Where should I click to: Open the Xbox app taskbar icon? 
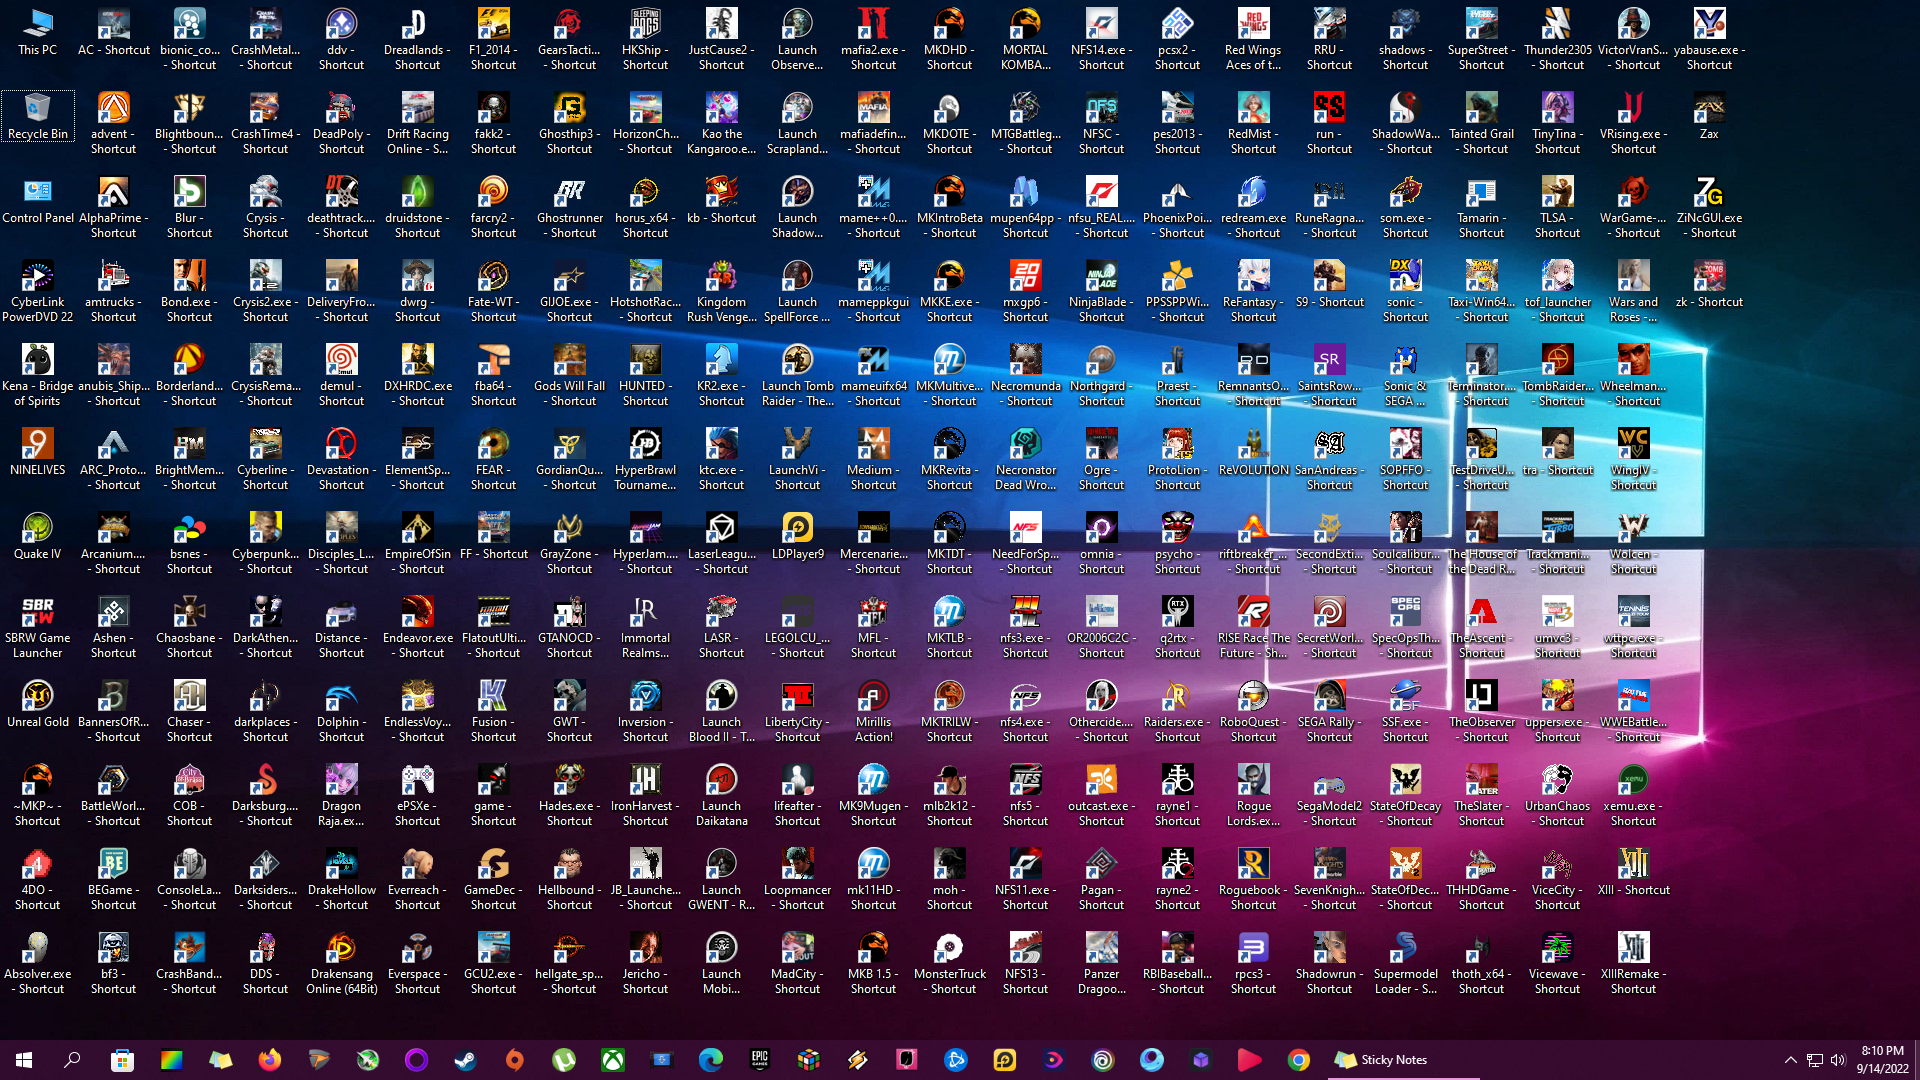[613, 1060]
